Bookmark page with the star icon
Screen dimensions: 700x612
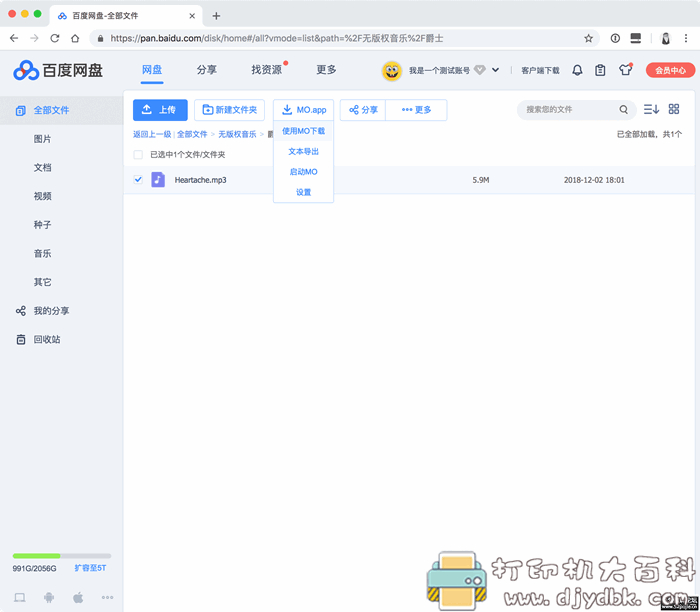click(x=588, y=38)
